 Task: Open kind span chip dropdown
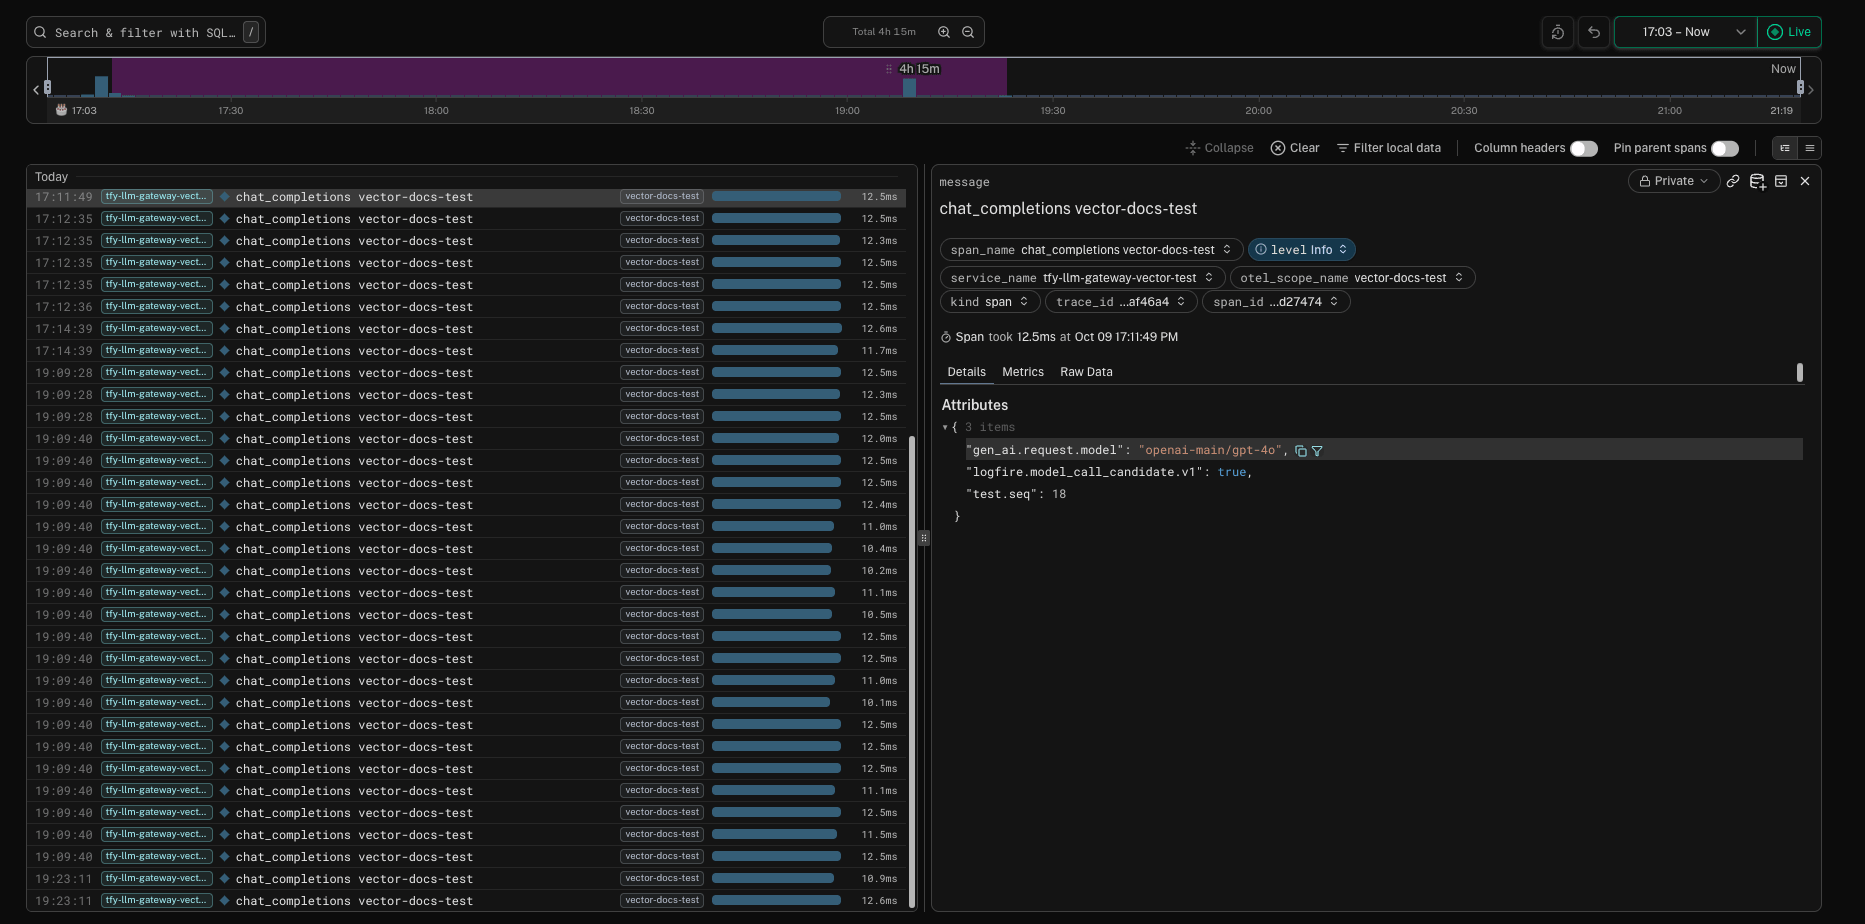pos(990,302)
